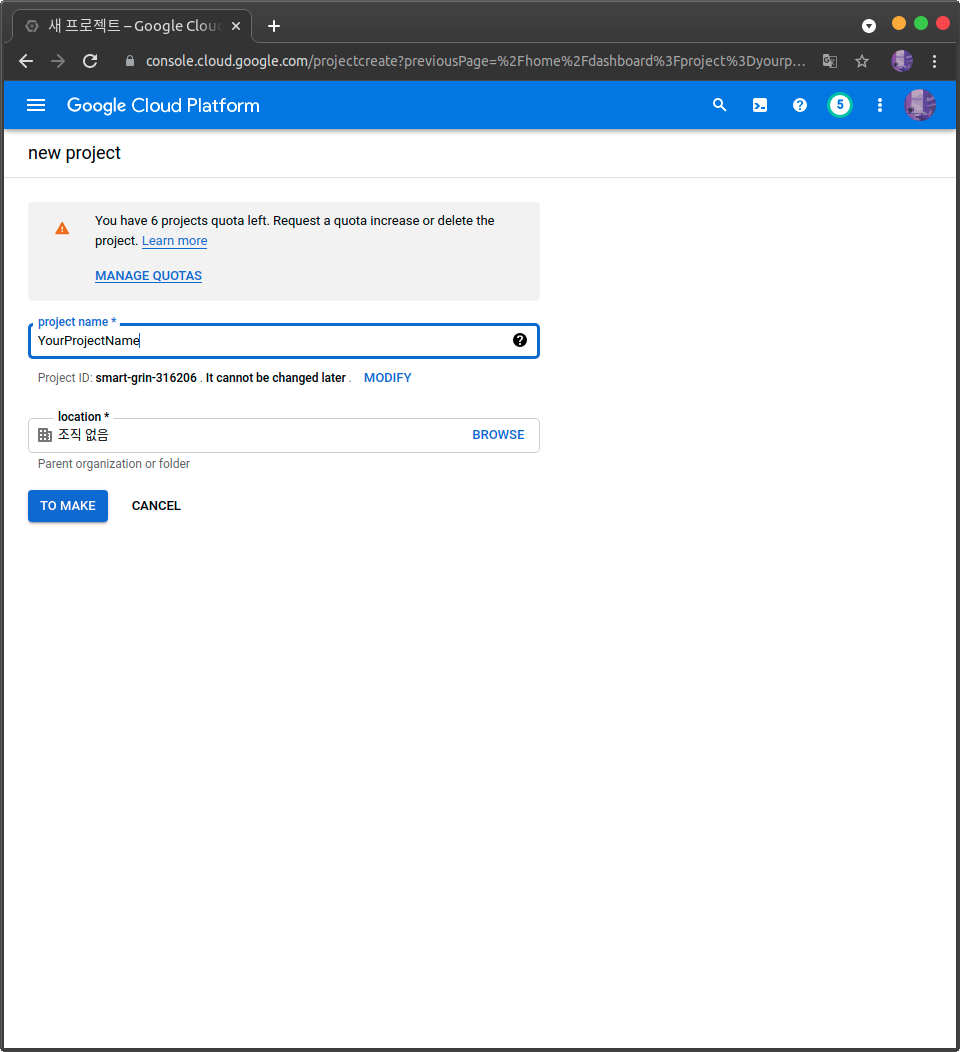Click BROWSE to choose location
This screenshot has width=960, height=1052.
(x=498, y=435)
